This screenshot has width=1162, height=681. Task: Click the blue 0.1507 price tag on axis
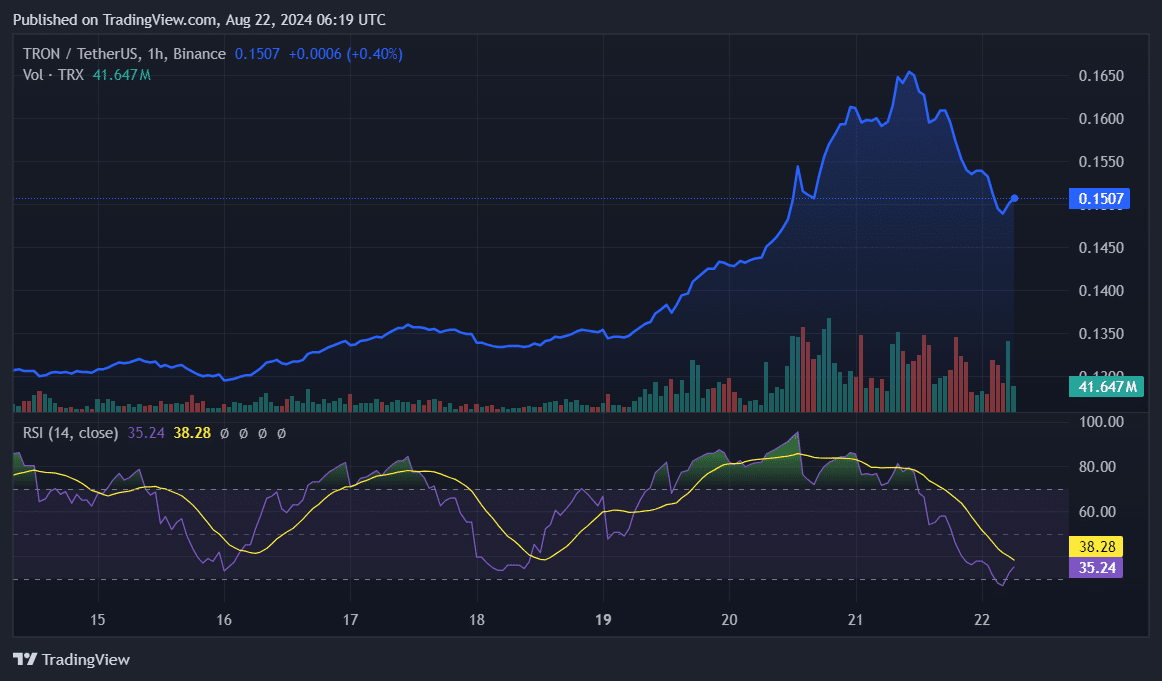coord(1099,198)
